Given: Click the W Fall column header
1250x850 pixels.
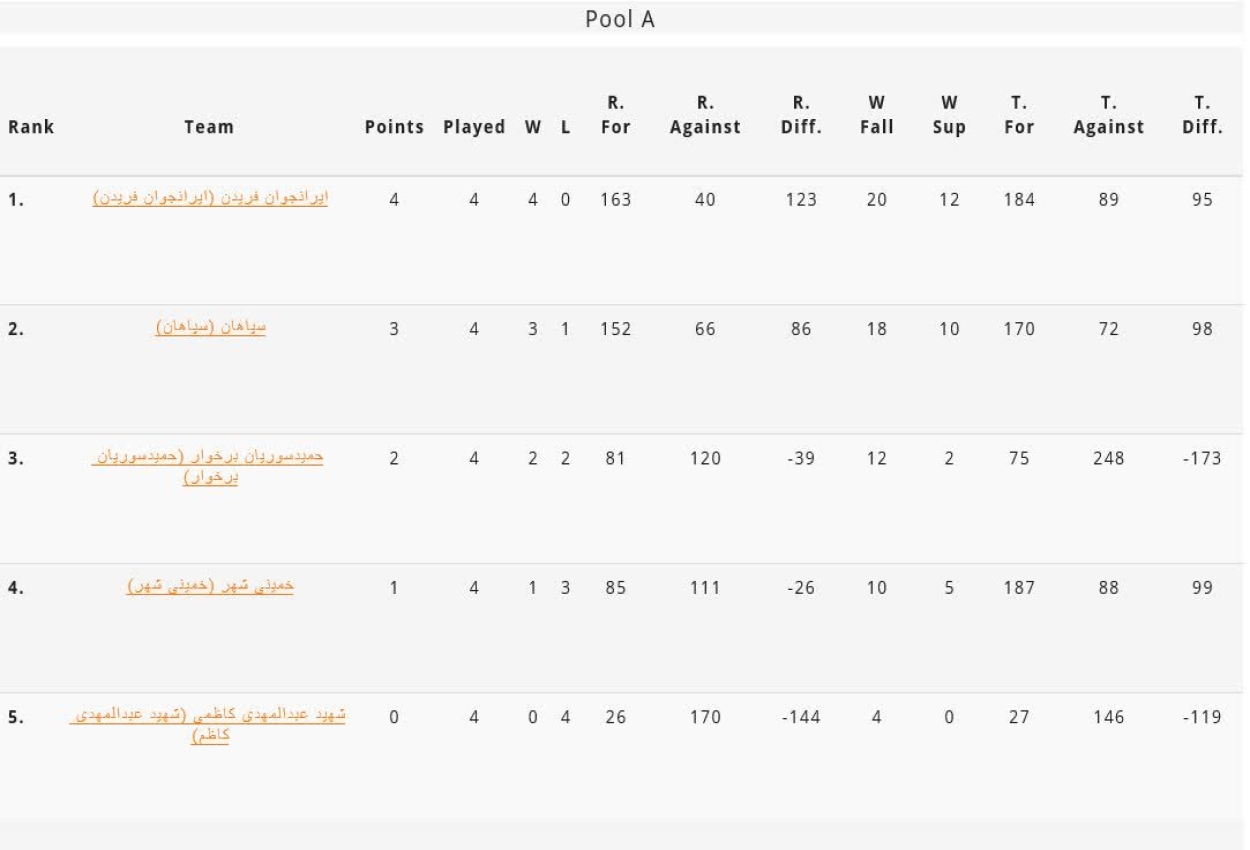Looking at the screenshot, I should tap(876, 115).
